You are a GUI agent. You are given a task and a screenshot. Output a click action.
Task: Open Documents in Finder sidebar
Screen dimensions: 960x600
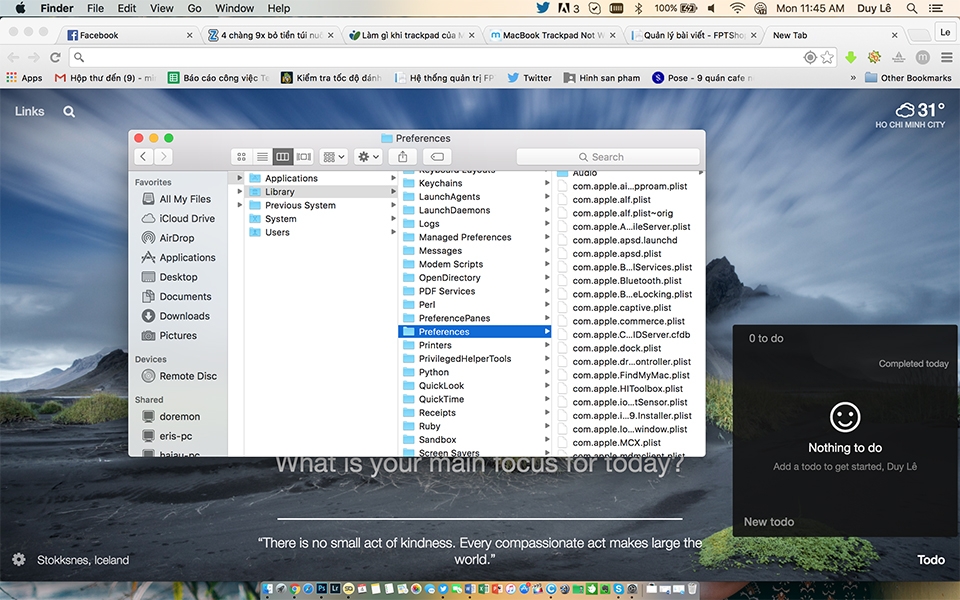coord(176,297)
